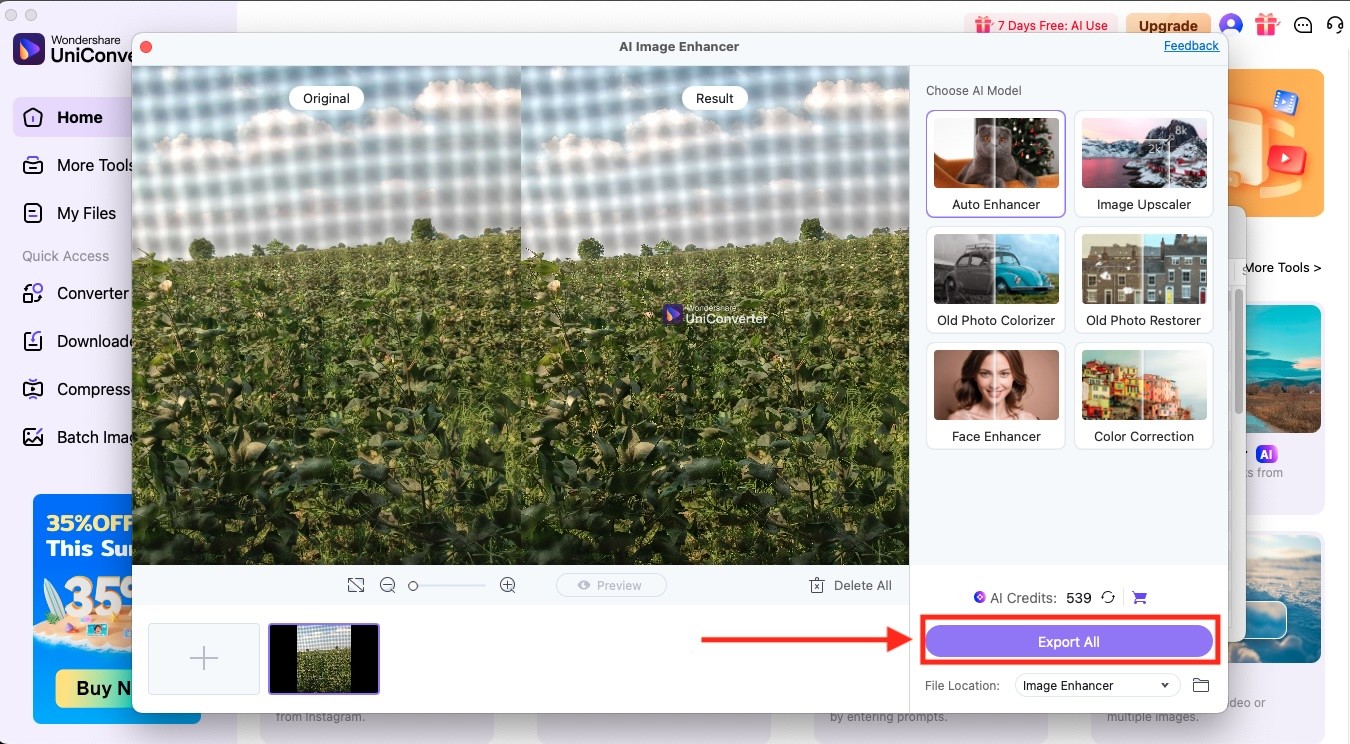Screen dimensions: 1350x744
Task: Open the output folder icon
Action: tap(1201, 685)
